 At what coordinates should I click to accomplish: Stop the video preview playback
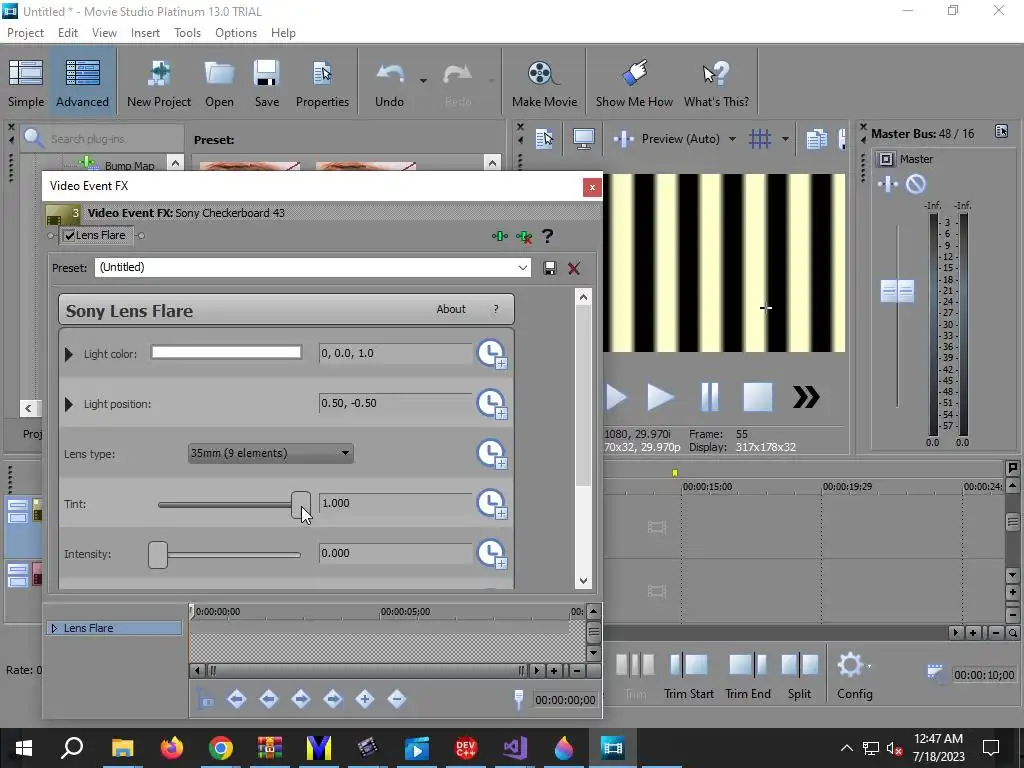[758, 397]
